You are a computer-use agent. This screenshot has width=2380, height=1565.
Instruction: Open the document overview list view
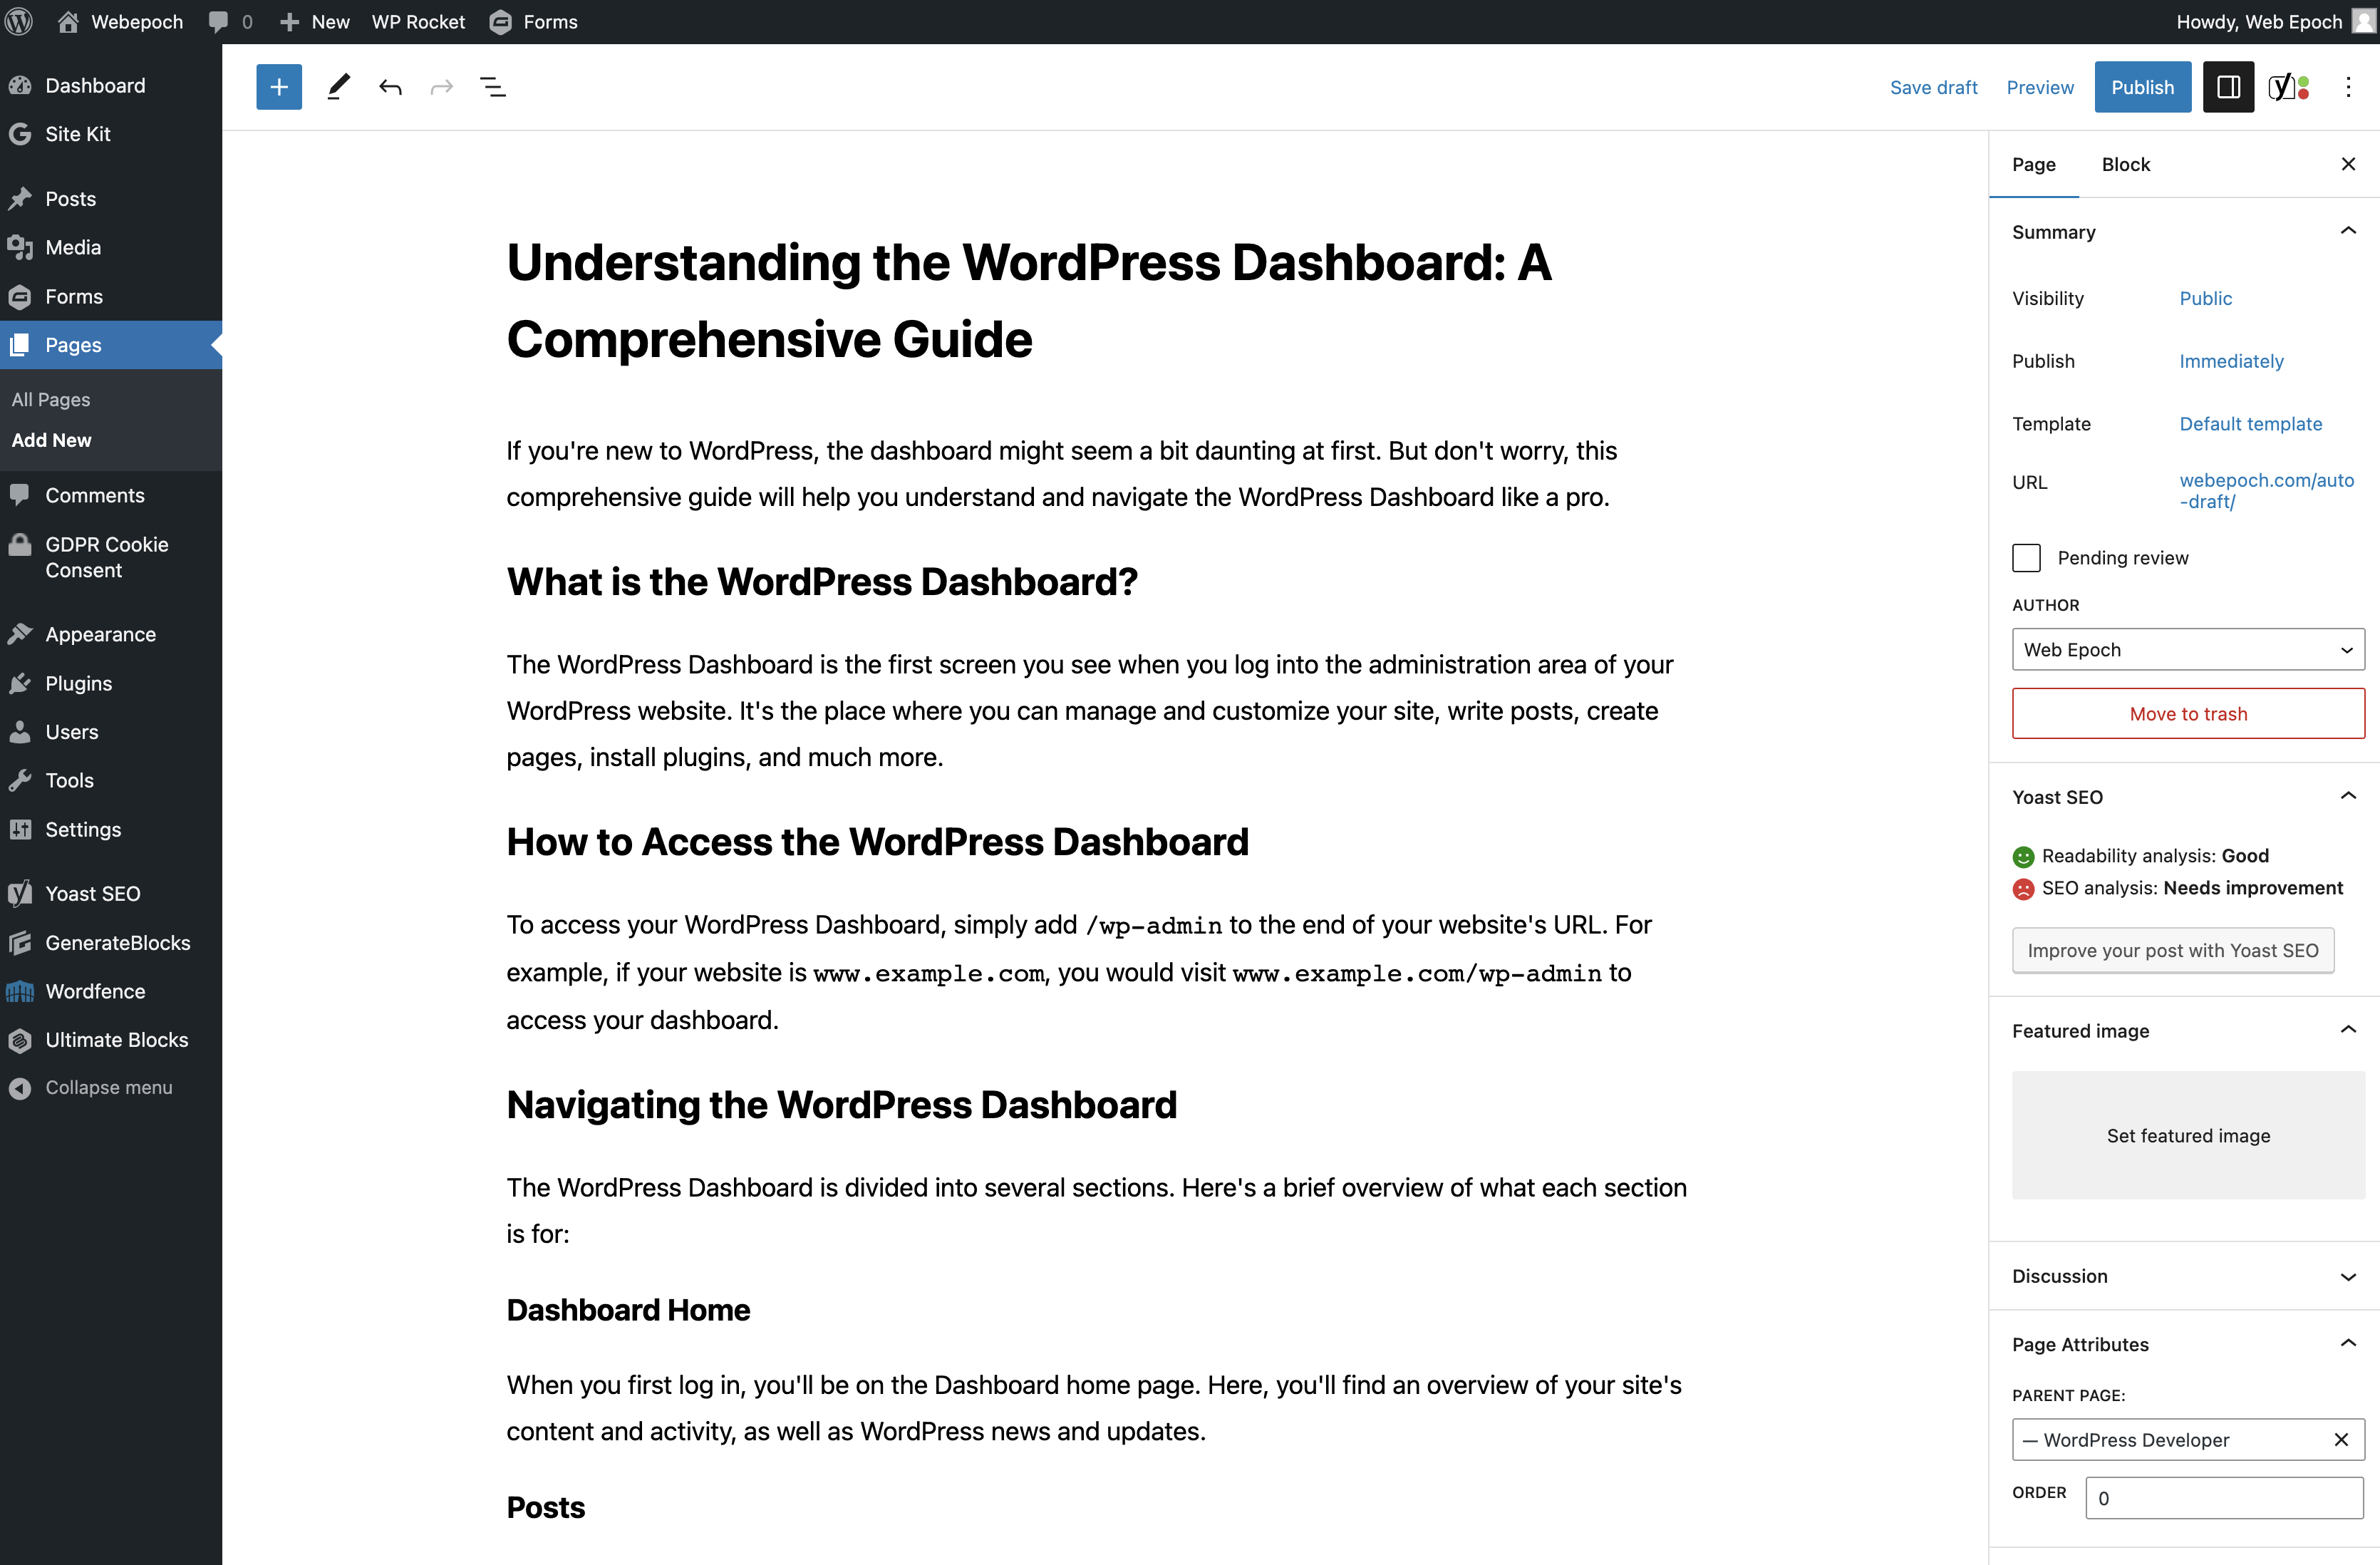(x=493, y=87)
